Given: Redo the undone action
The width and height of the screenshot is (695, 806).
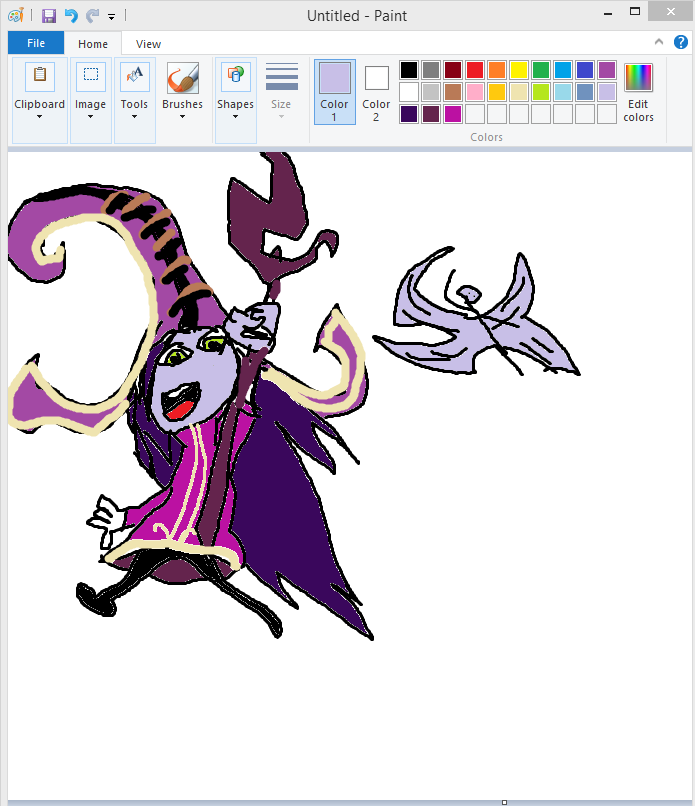Looking at the screenshot, I should pos(93,16).
